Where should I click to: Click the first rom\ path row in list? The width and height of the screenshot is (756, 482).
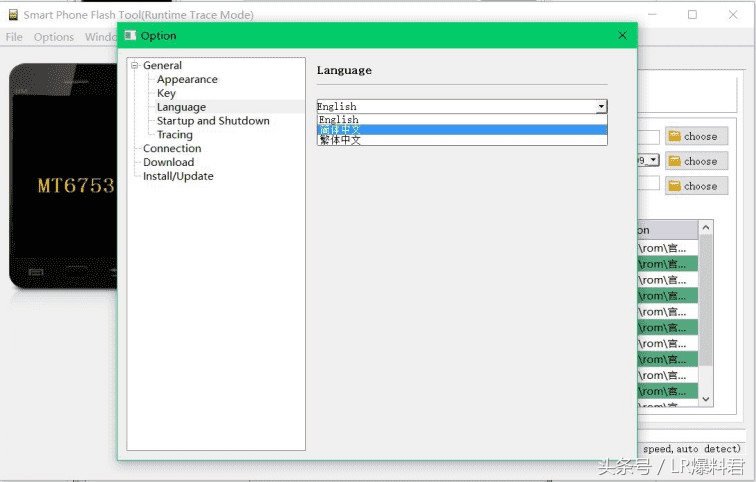pyautogui.click(x=668, y=248)
